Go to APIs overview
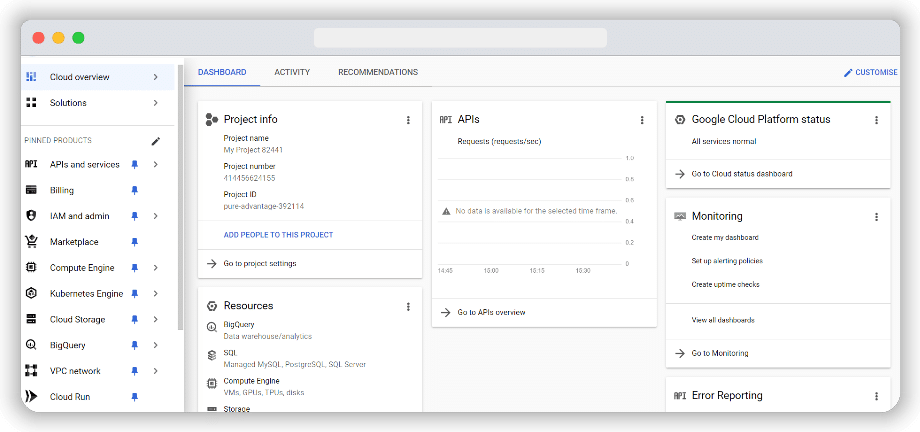Viewport: 920px width, 432px height. click(491, 312)
